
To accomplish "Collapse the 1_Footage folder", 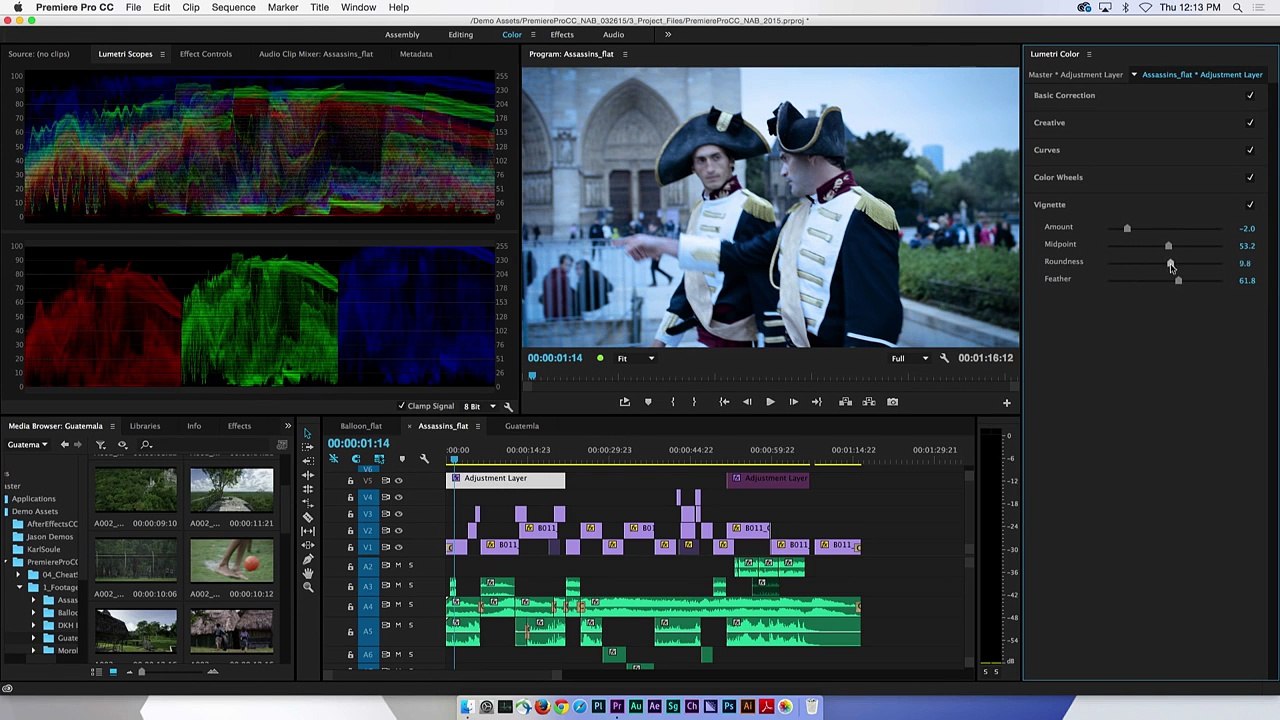I will (x=19, y=587).
